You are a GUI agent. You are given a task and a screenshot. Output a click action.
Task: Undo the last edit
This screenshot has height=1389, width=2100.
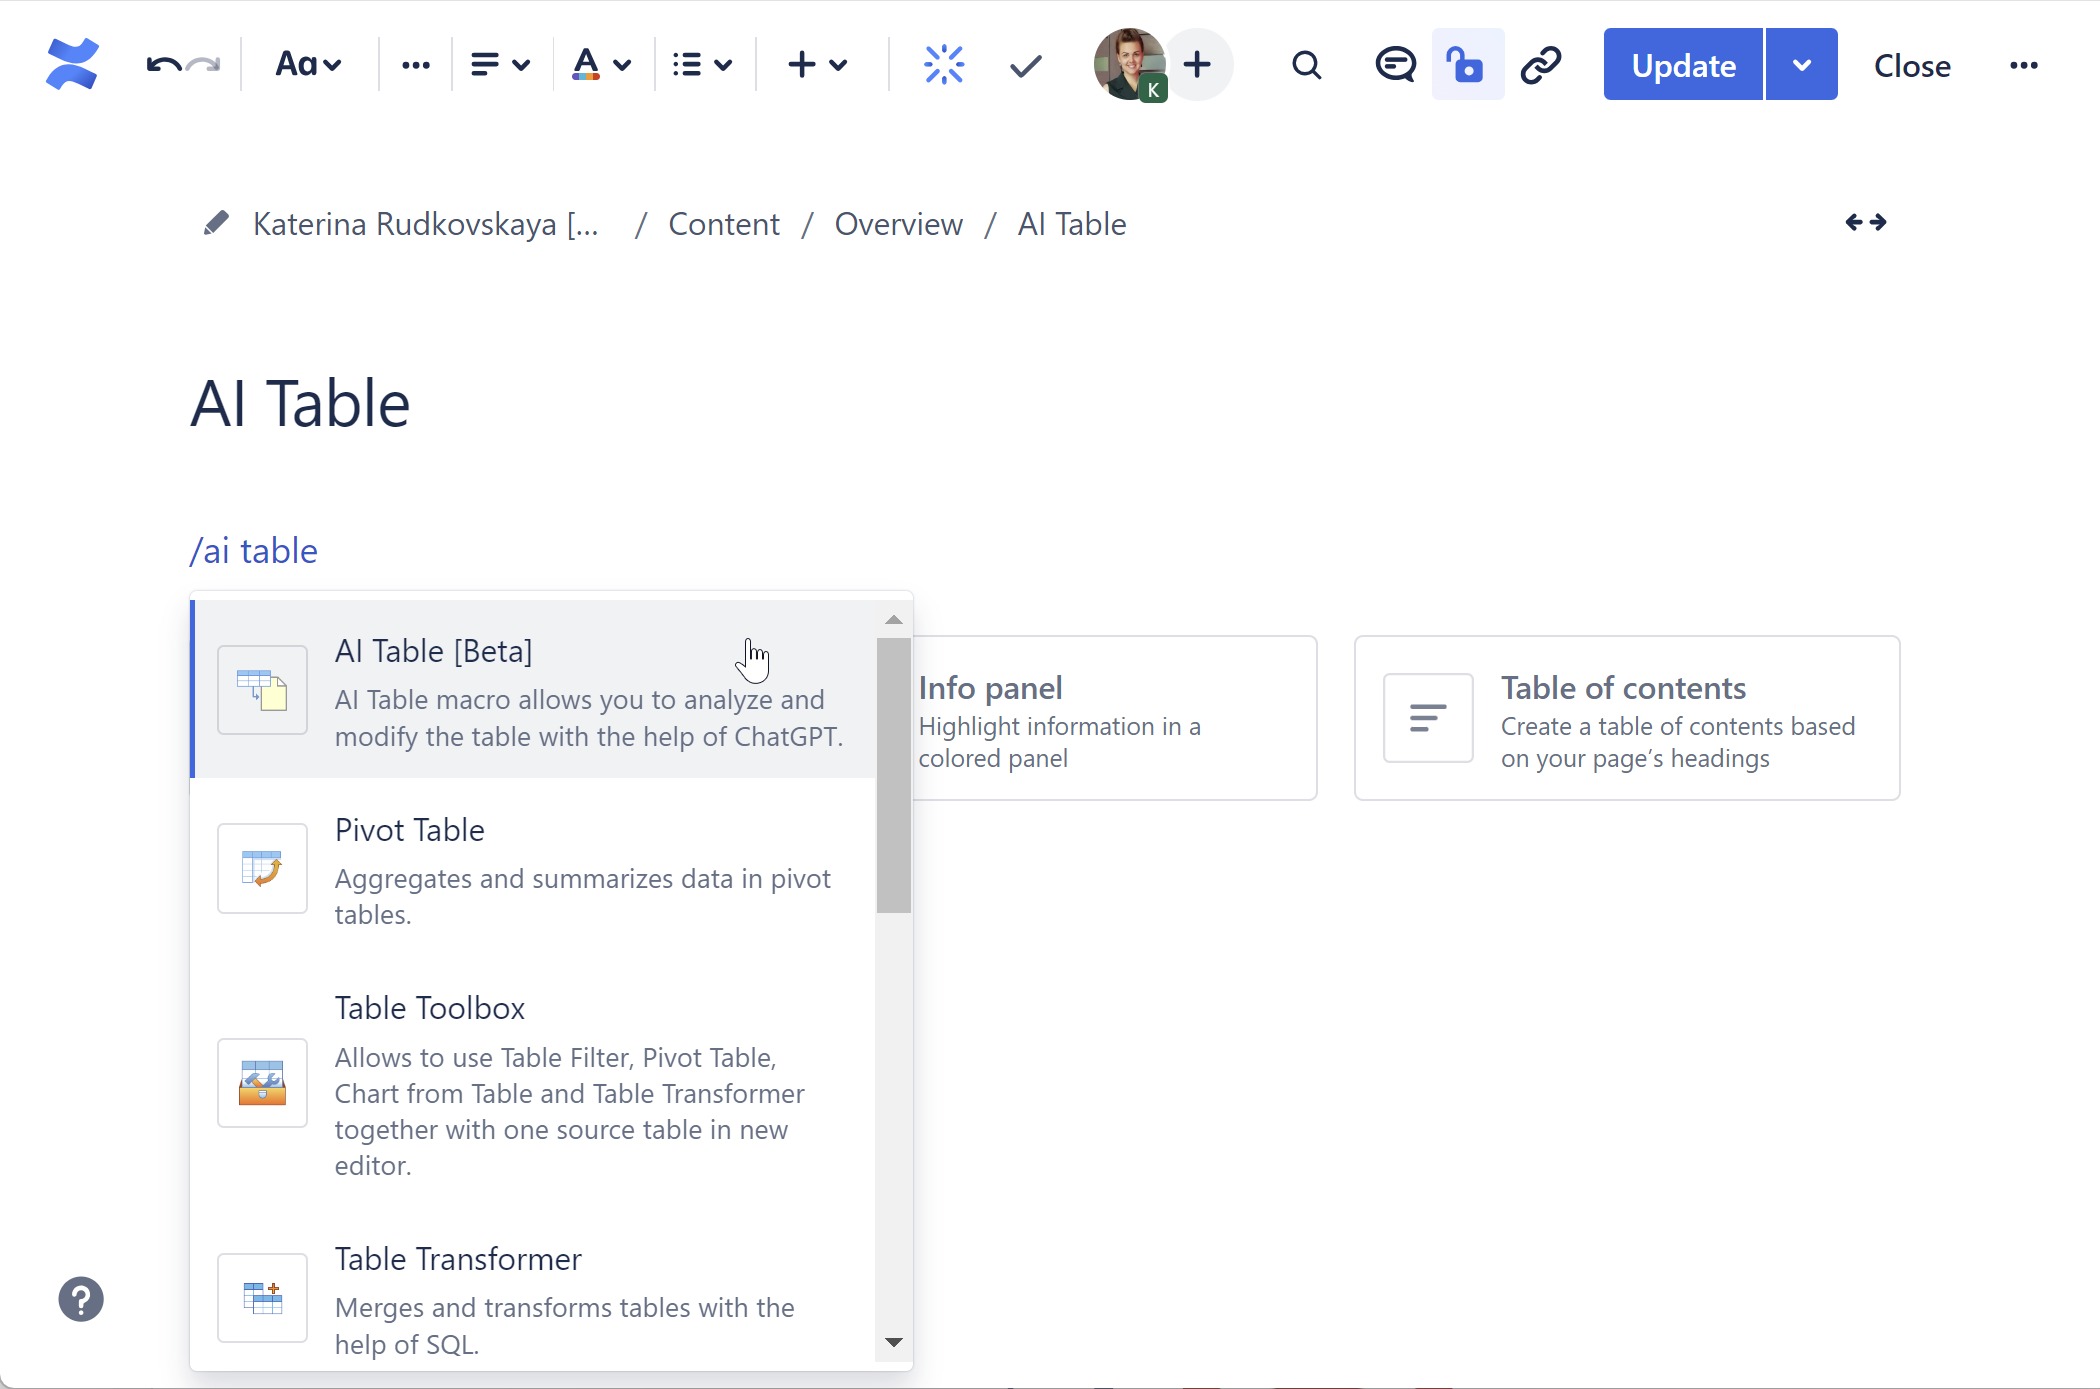pos(163,65)
